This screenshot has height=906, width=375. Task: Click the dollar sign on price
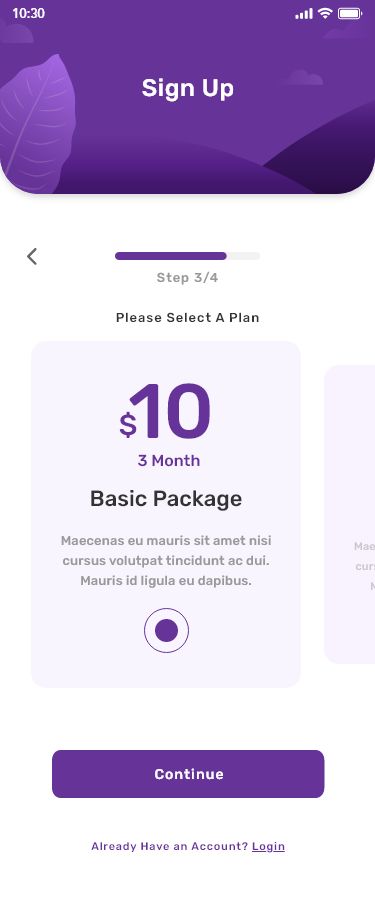[128, 425]
